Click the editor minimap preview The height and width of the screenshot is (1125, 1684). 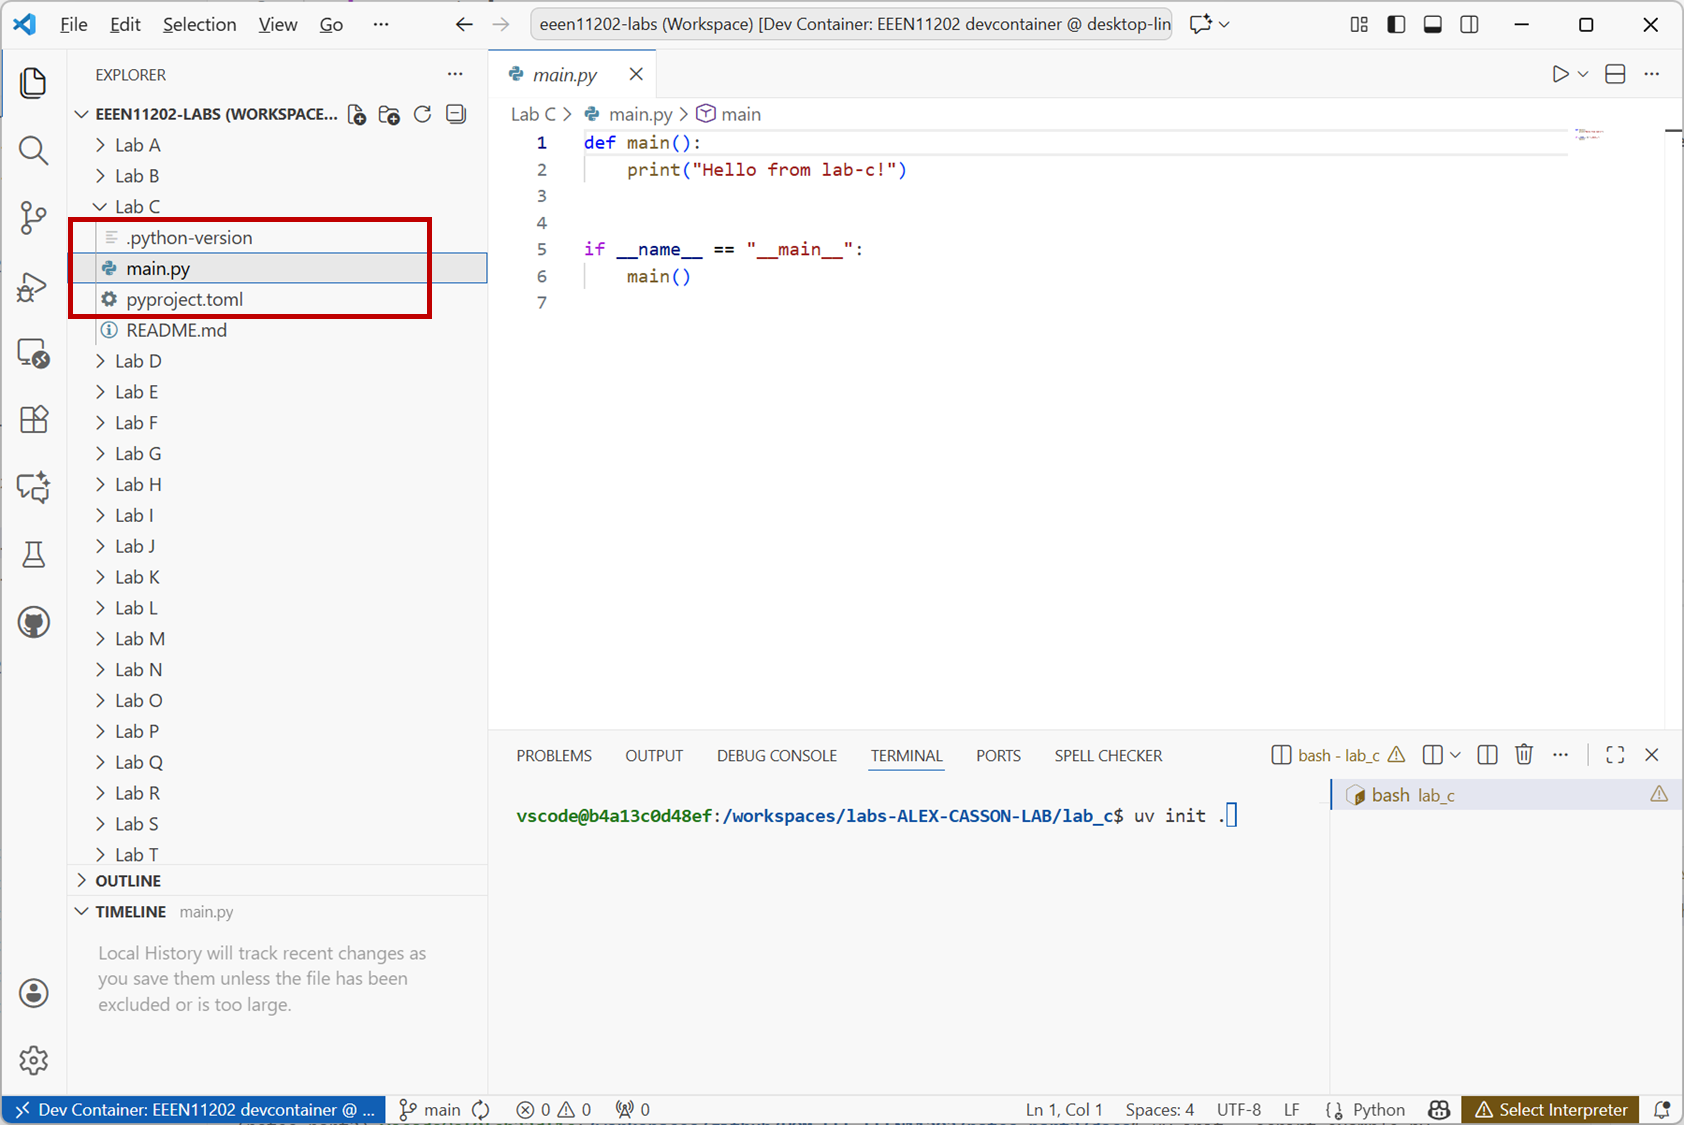(x=1588, y=134)
